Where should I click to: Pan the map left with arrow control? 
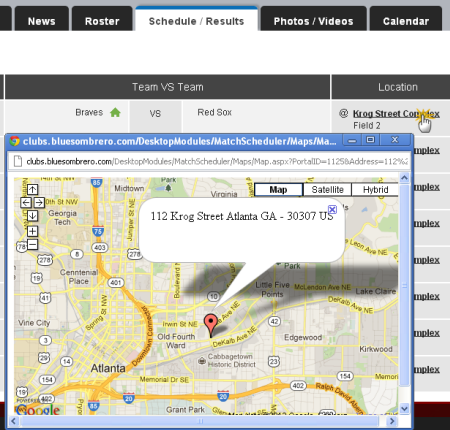[26, 202]
